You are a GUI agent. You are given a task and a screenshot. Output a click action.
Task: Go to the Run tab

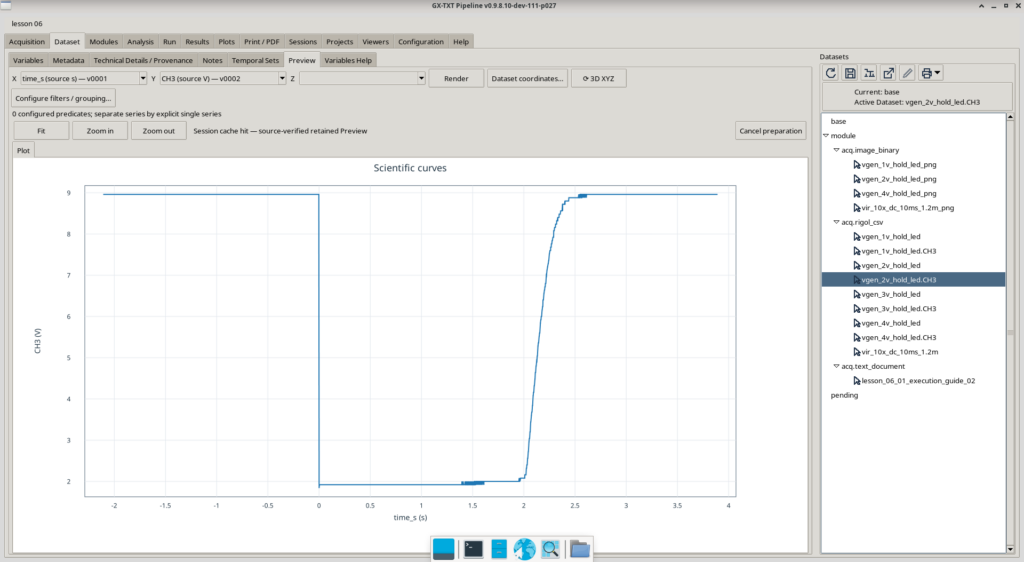point(170,42)
